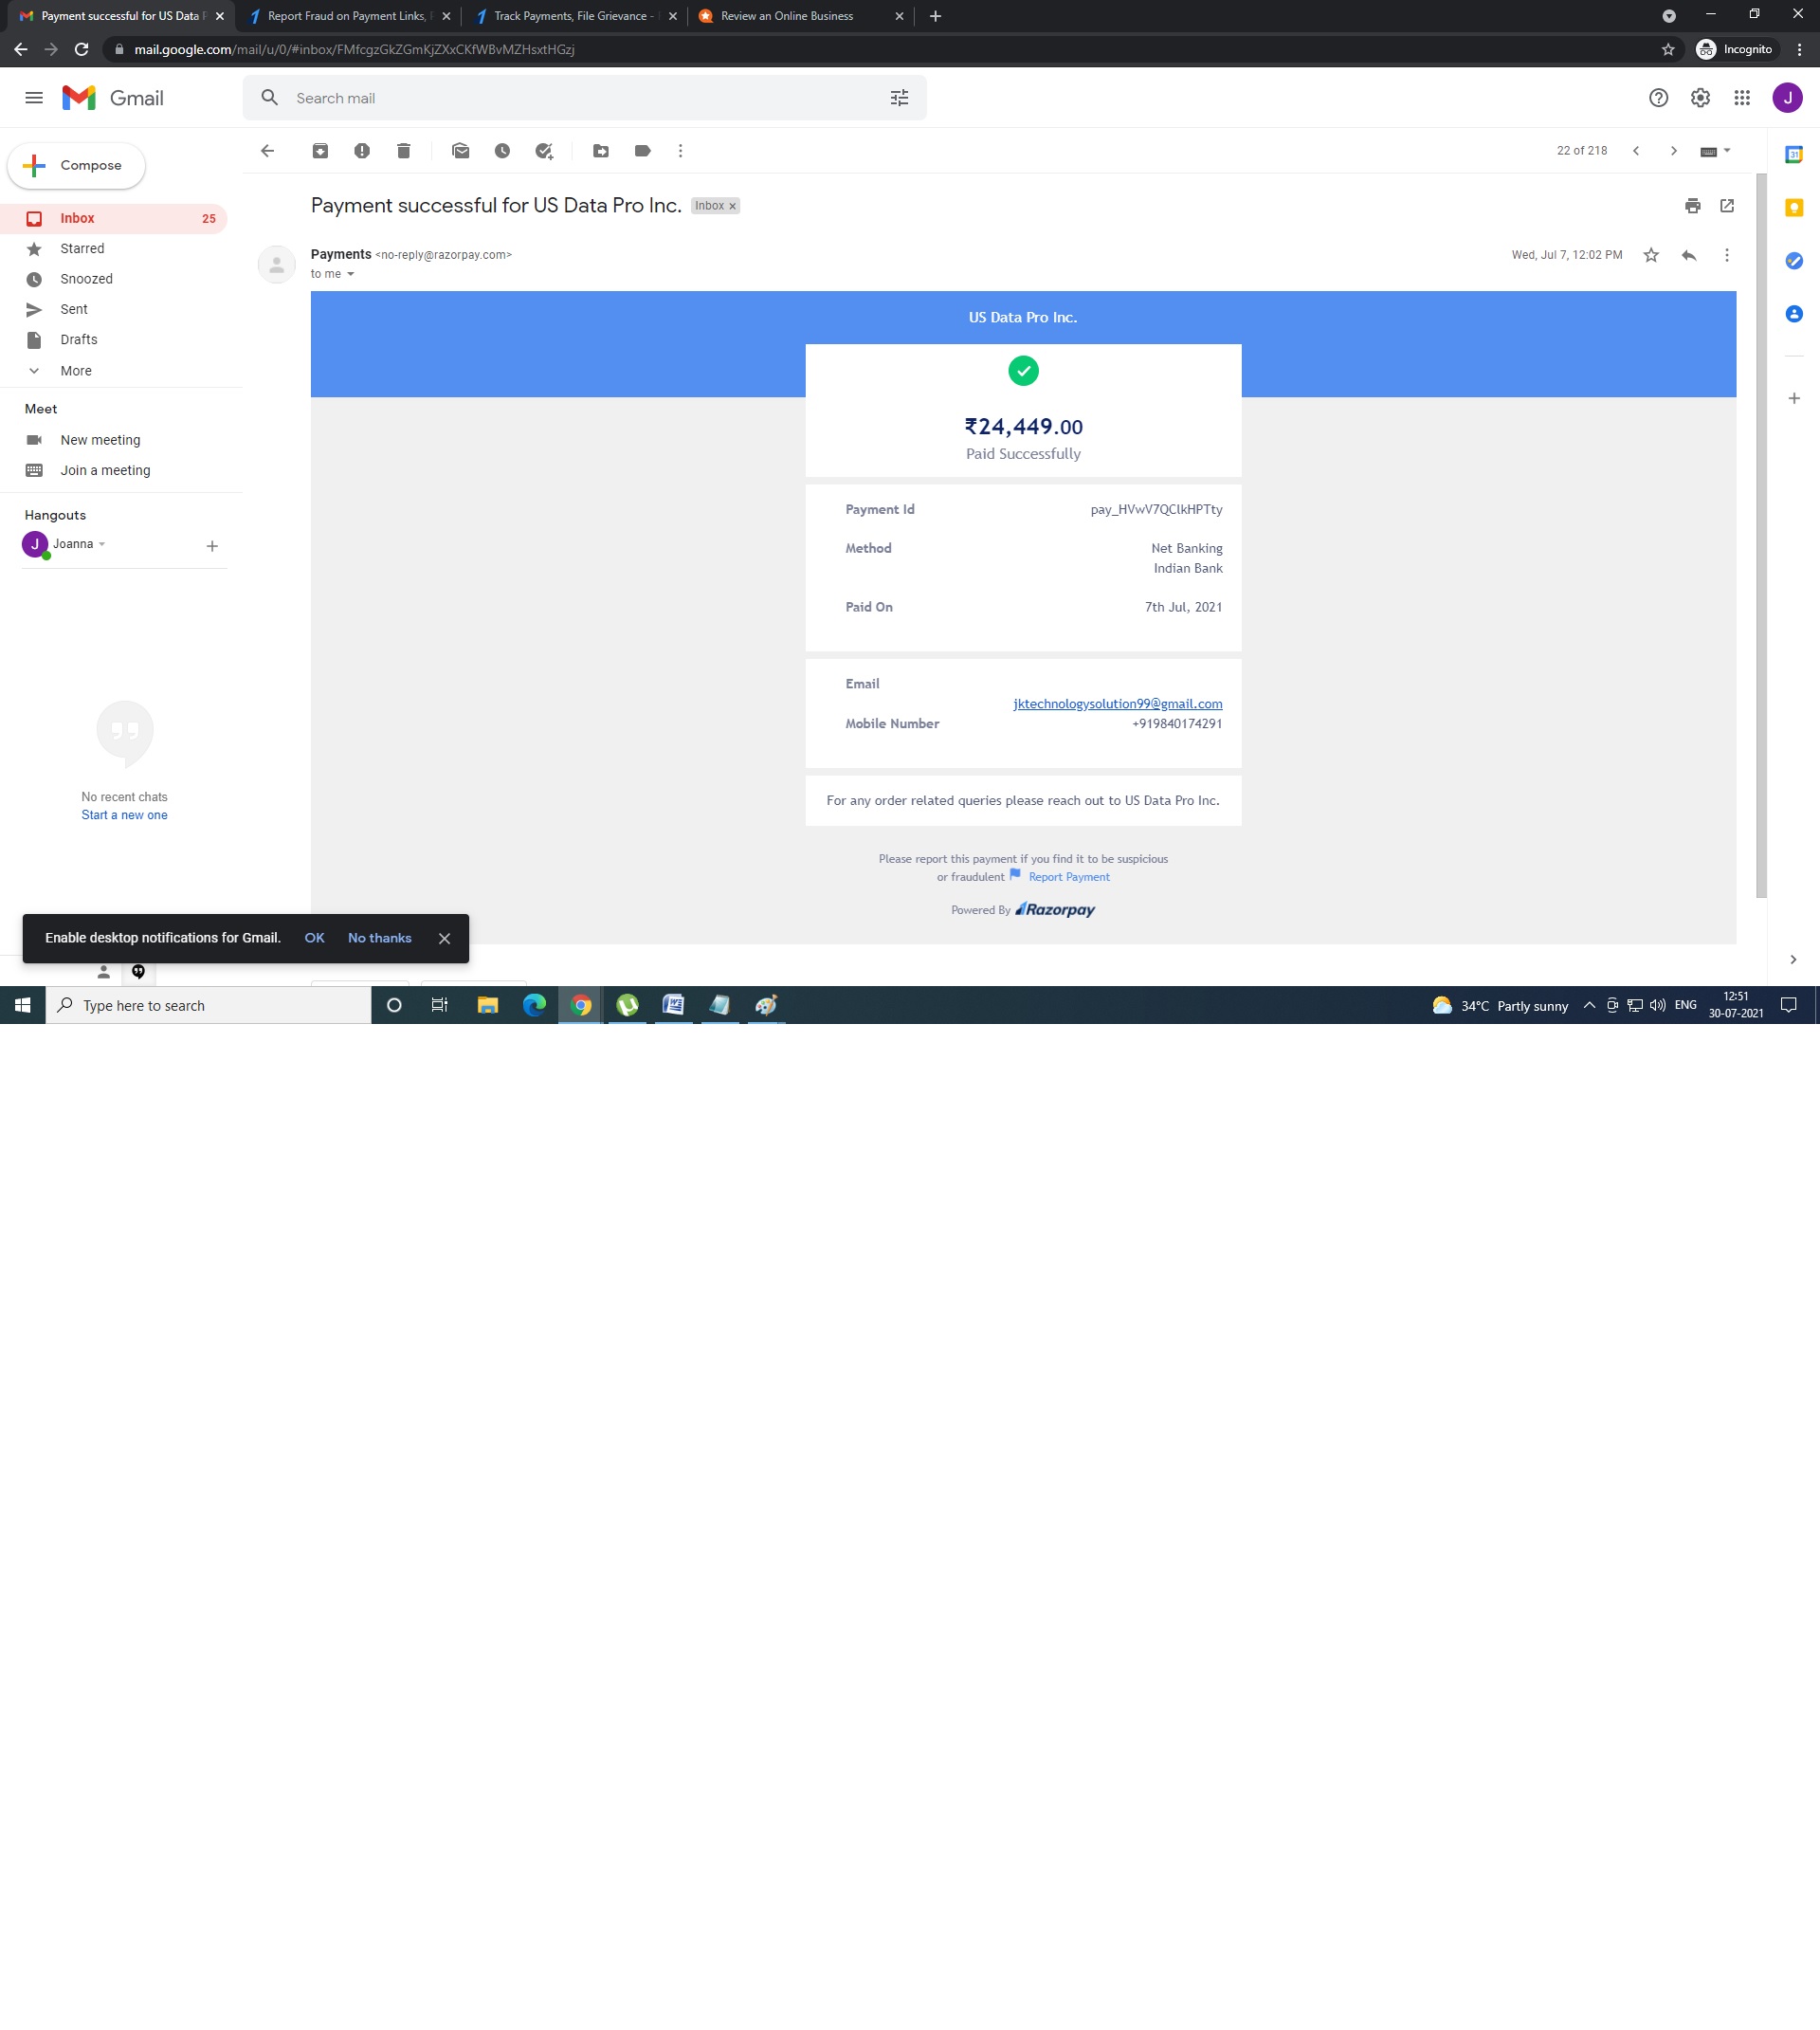Click the jktechnologysolution99@gmail.com email link
Screen dimensions: 1820x2030
click(x=1118, y=703)
